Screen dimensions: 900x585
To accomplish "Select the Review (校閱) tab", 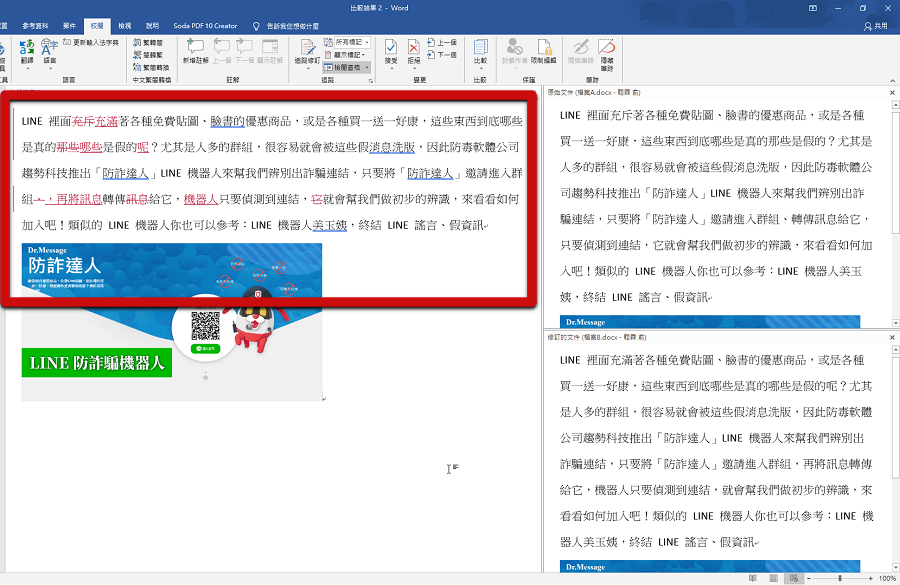I will click(96, 26).
